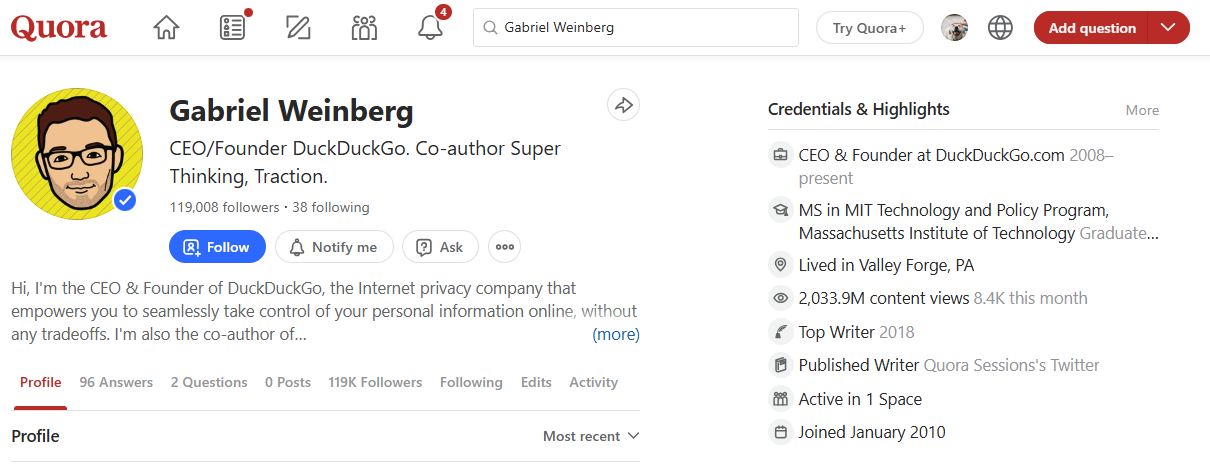Open the Most recent sort dropdown

click(590, 436)
